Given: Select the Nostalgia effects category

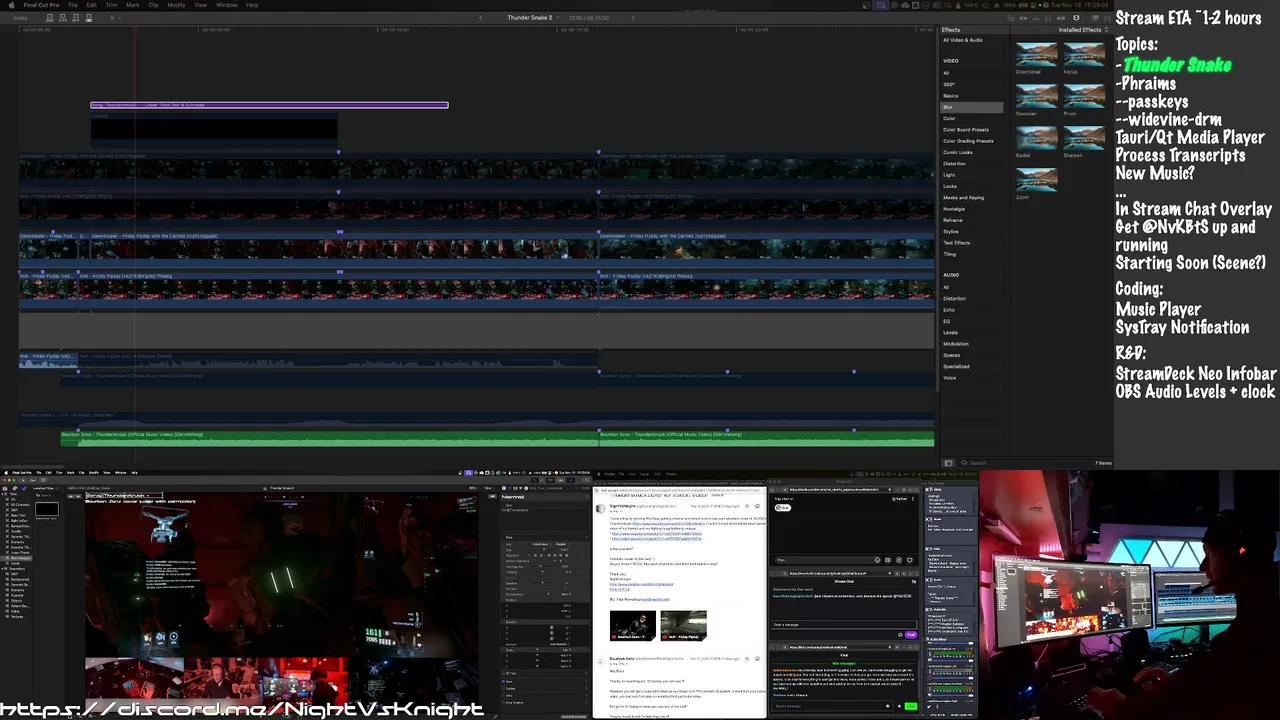Looking at the screenshot, I should tap(954, 209).
